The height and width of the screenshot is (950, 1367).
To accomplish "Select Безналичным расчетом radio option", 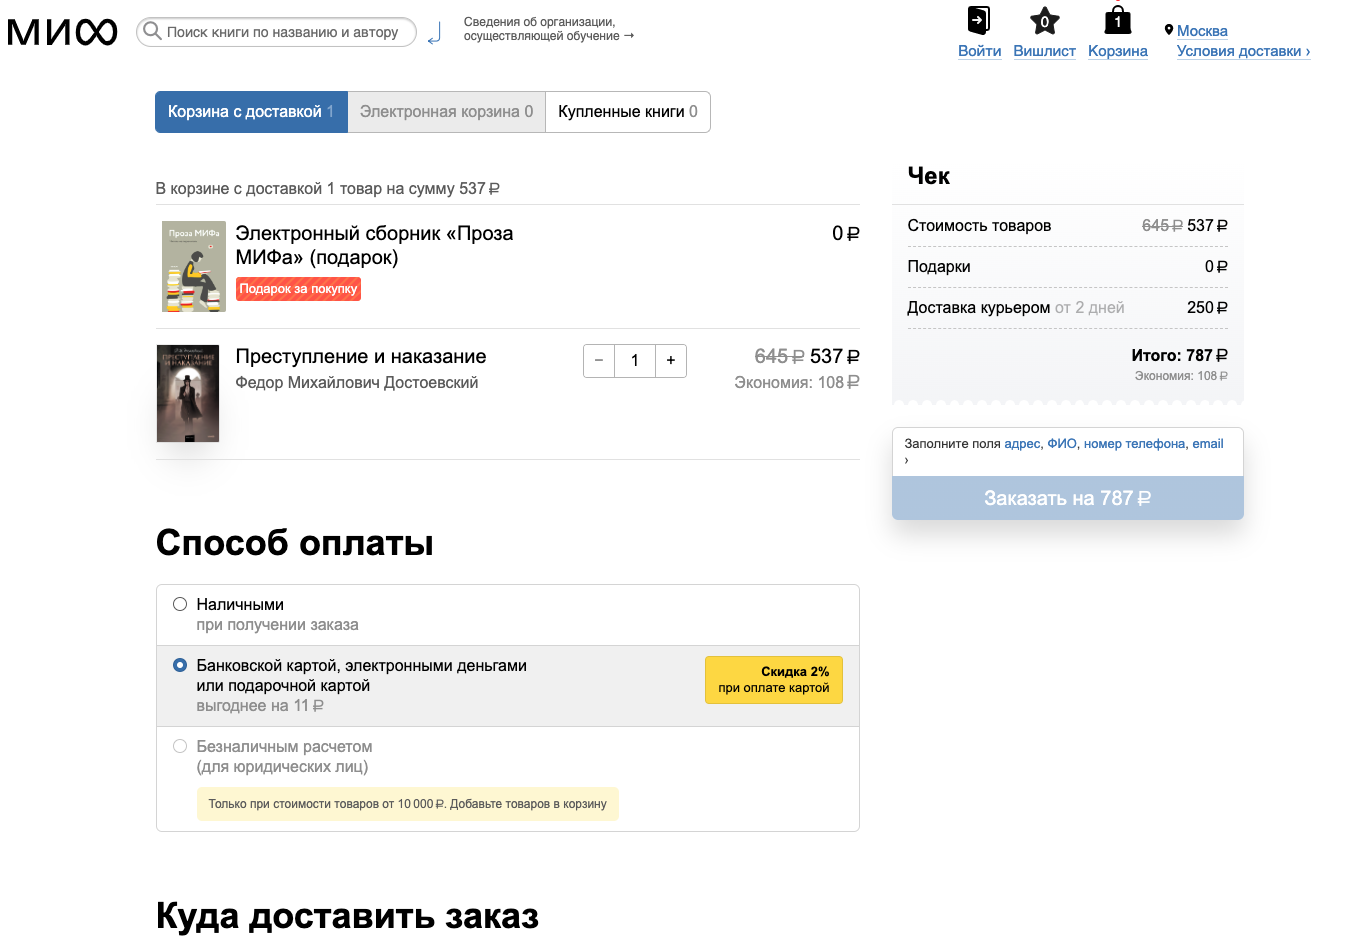I will [180, 746].
